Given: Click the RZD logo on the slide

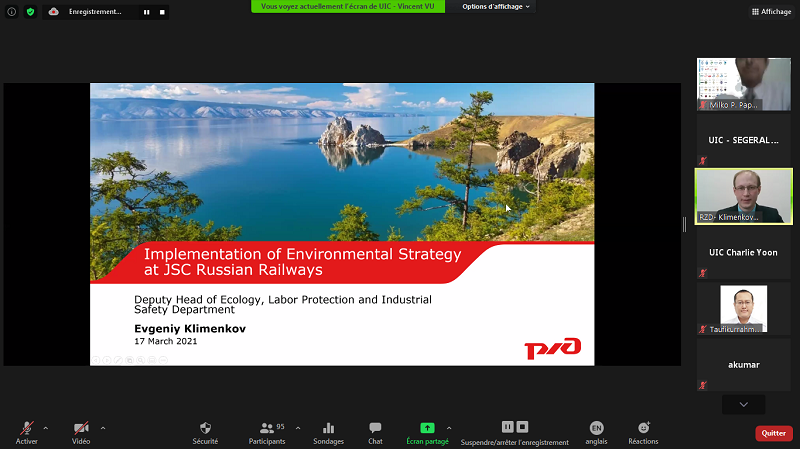Looking at the screenshot, I should pyautogui.click(x=553, y=348).
